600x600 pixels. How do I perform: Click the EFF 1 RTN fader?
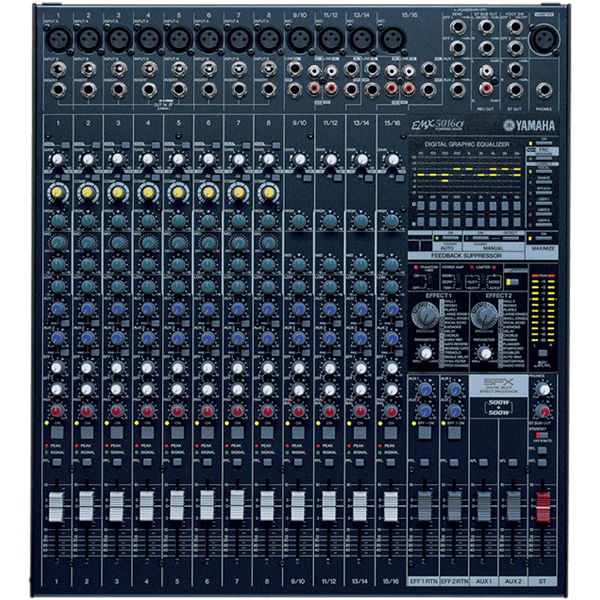(425, 503)
